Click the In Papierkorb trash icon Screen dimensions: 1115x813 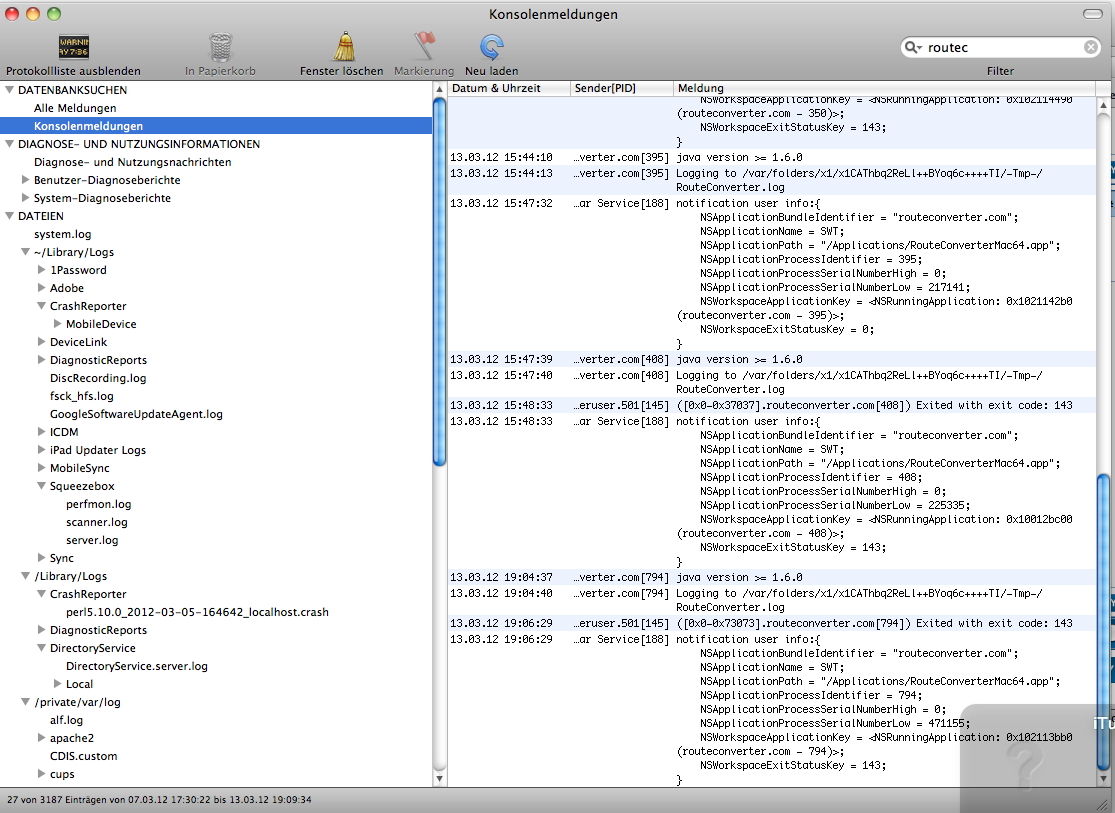point(220,47)
